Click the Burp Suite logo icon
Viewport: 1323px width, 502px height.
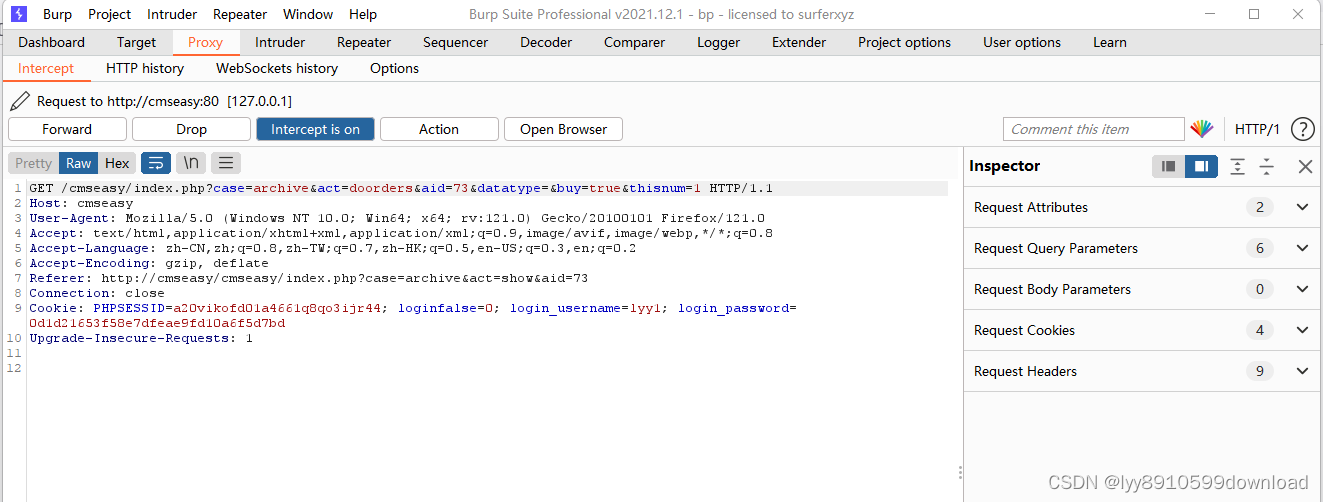[18, 14]
